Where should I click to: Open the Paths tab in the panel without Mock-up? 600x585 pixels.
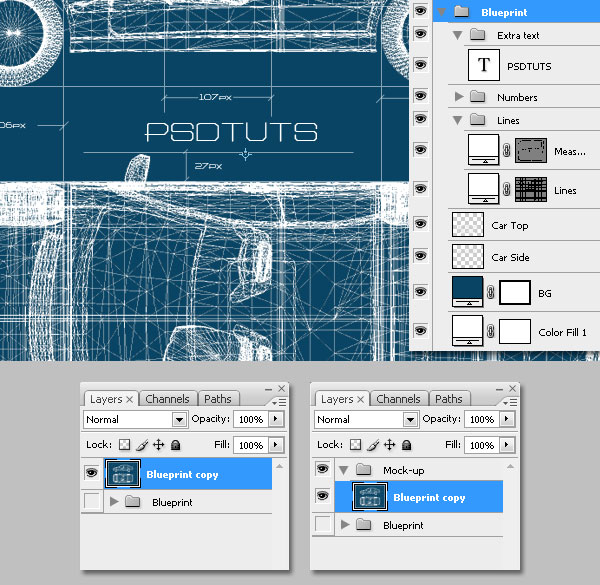coord(216,399)
